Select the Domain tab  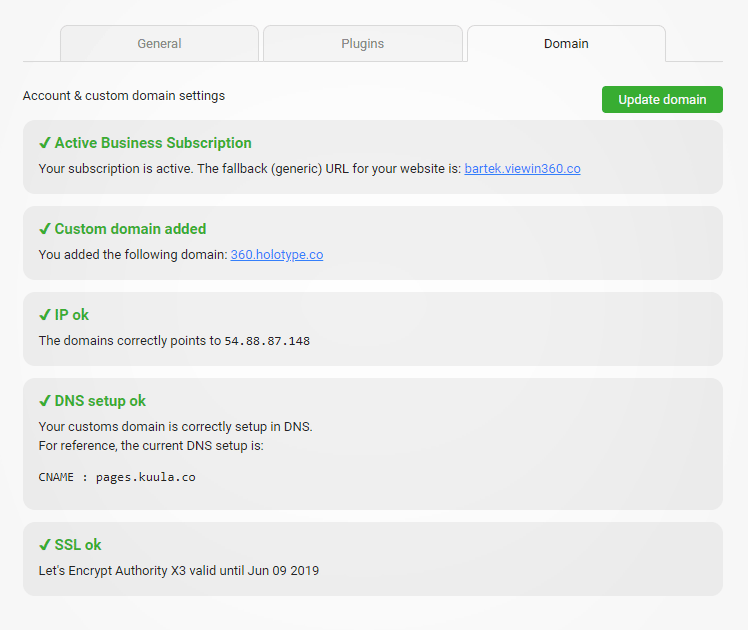pyautogui.click(x=566, y=43)
